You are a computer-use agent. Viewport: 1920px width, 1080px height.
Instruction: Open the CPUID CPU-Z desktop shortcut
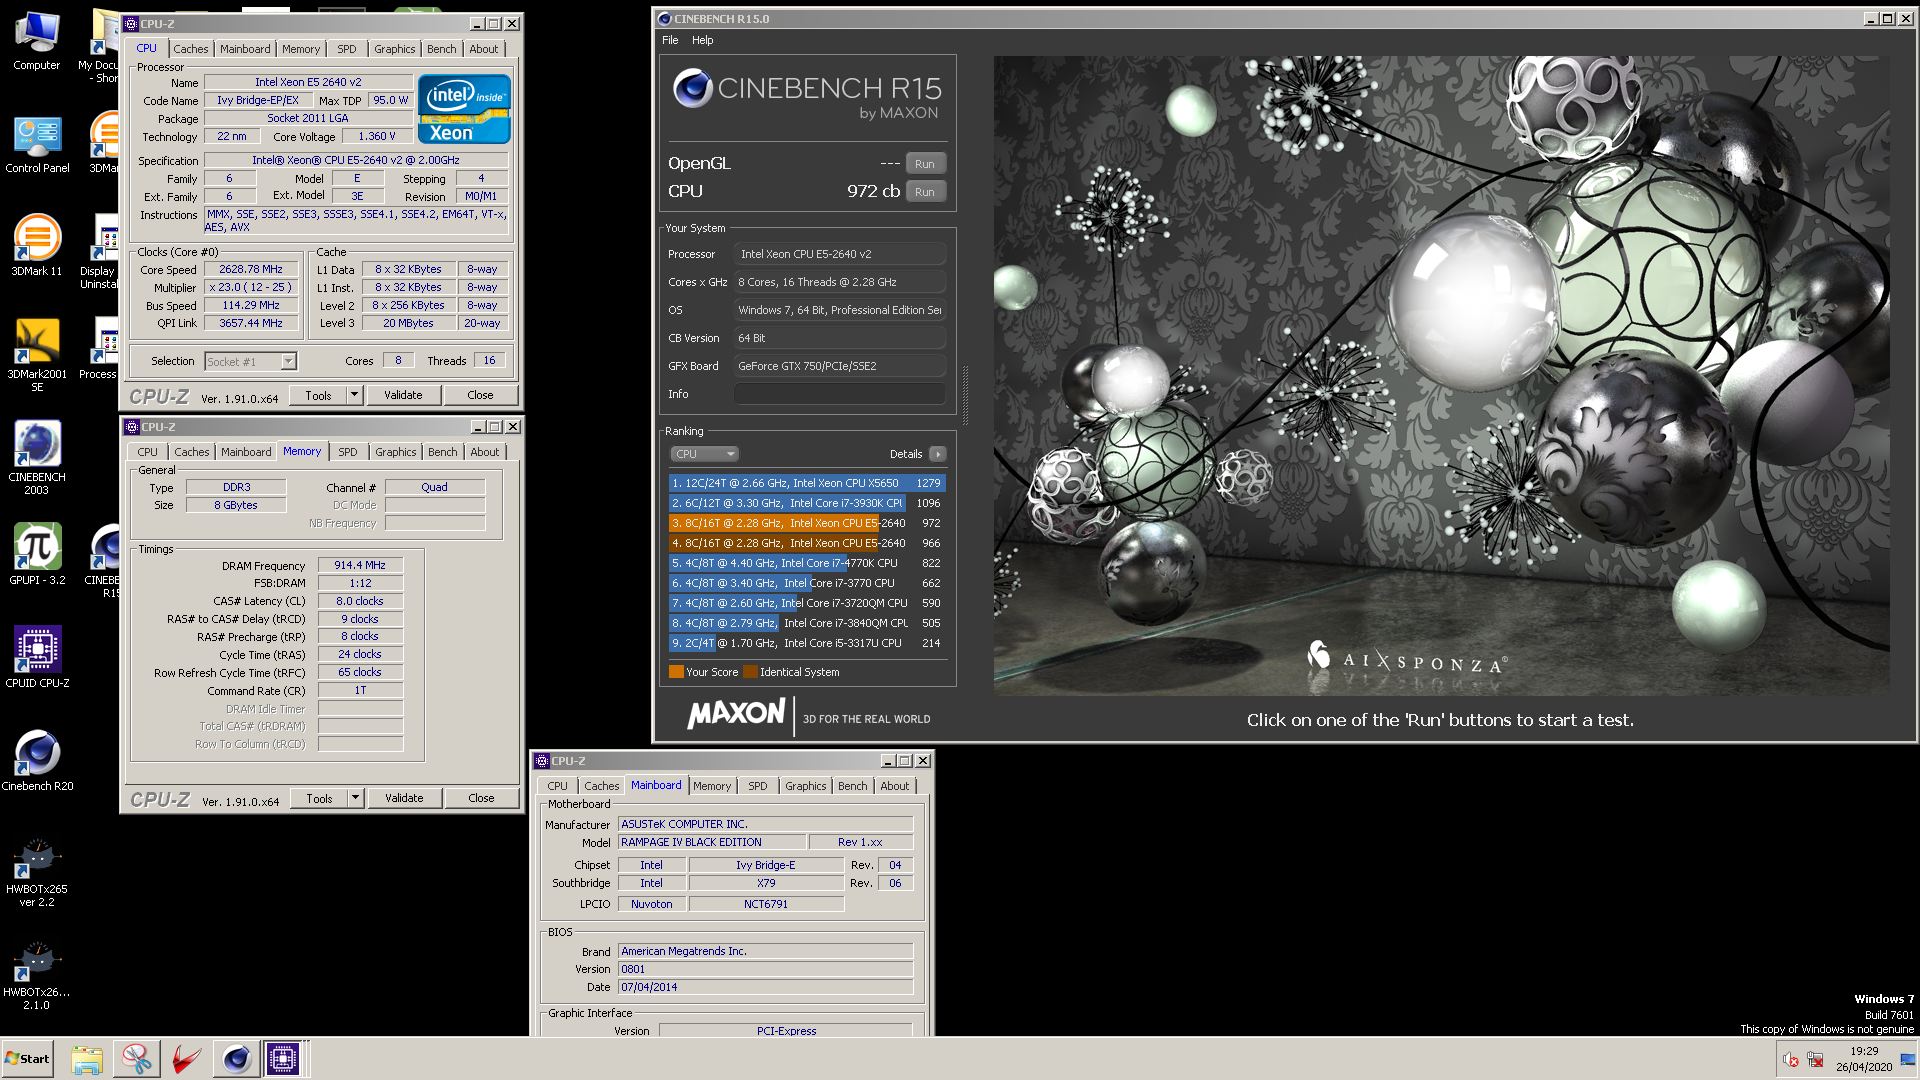point(37,658)
